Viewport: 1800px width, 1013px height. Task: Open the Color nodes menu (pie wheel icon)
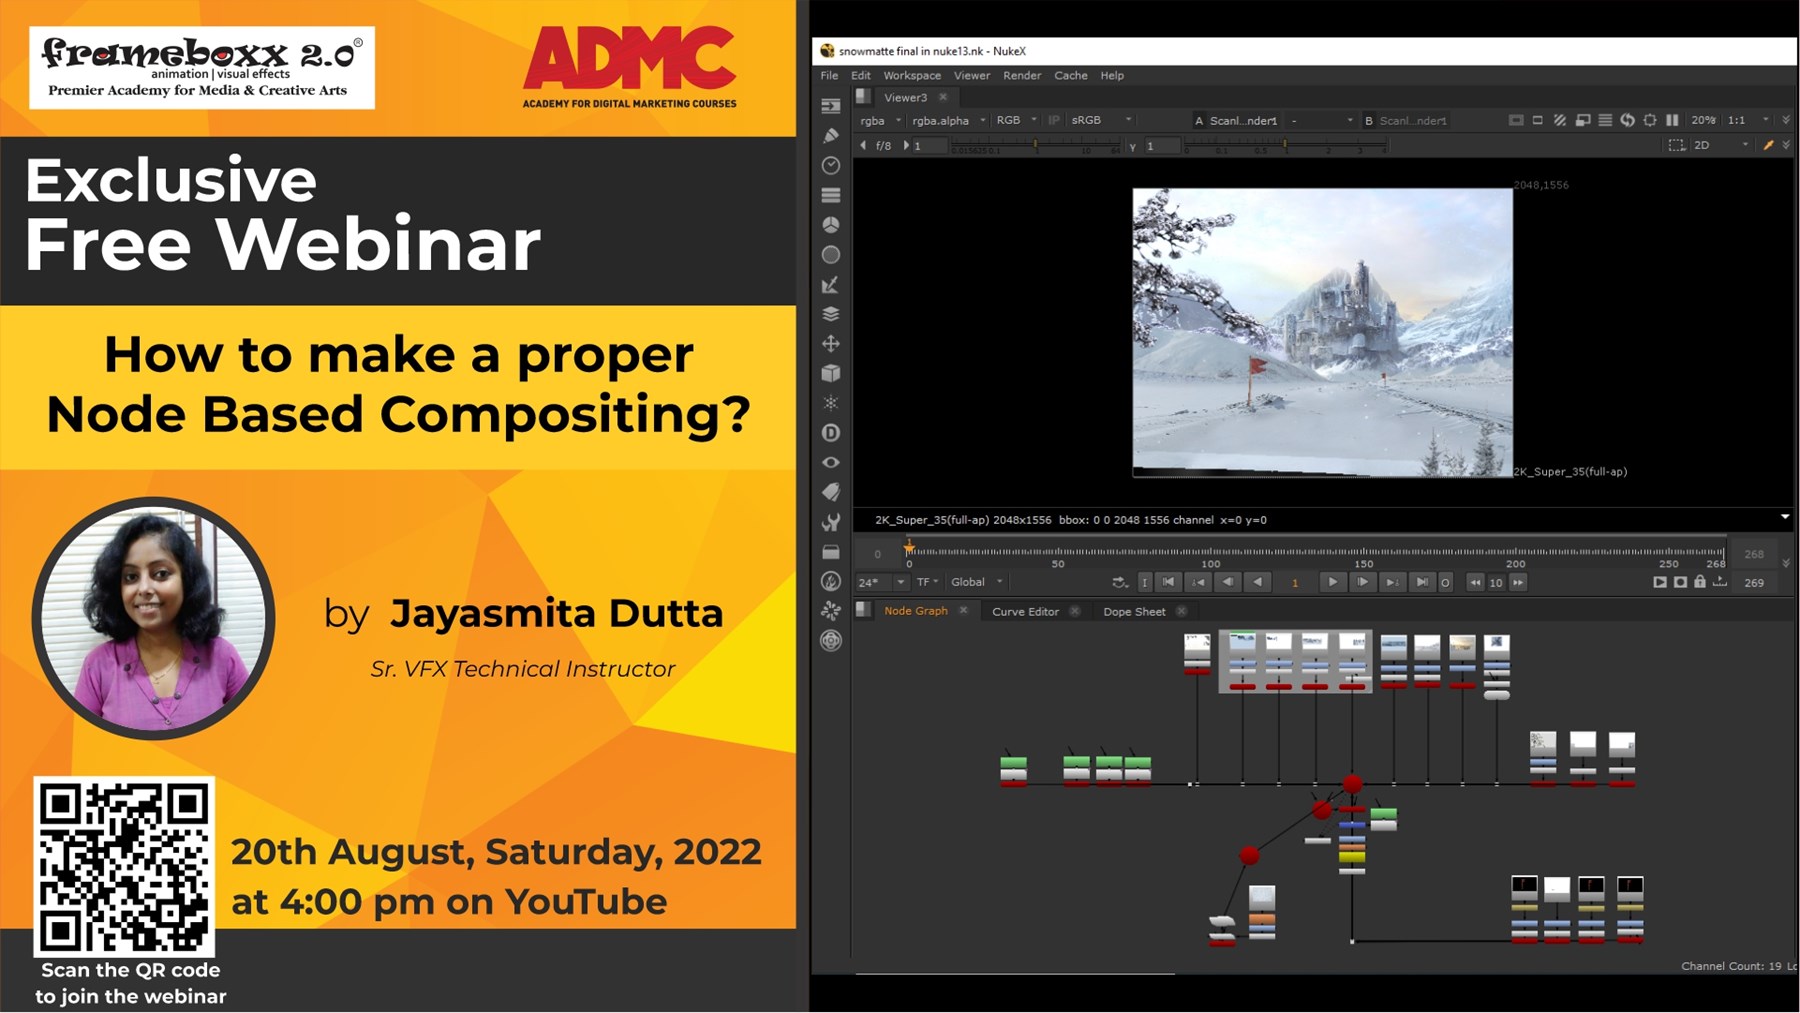(x=830, y=225)
